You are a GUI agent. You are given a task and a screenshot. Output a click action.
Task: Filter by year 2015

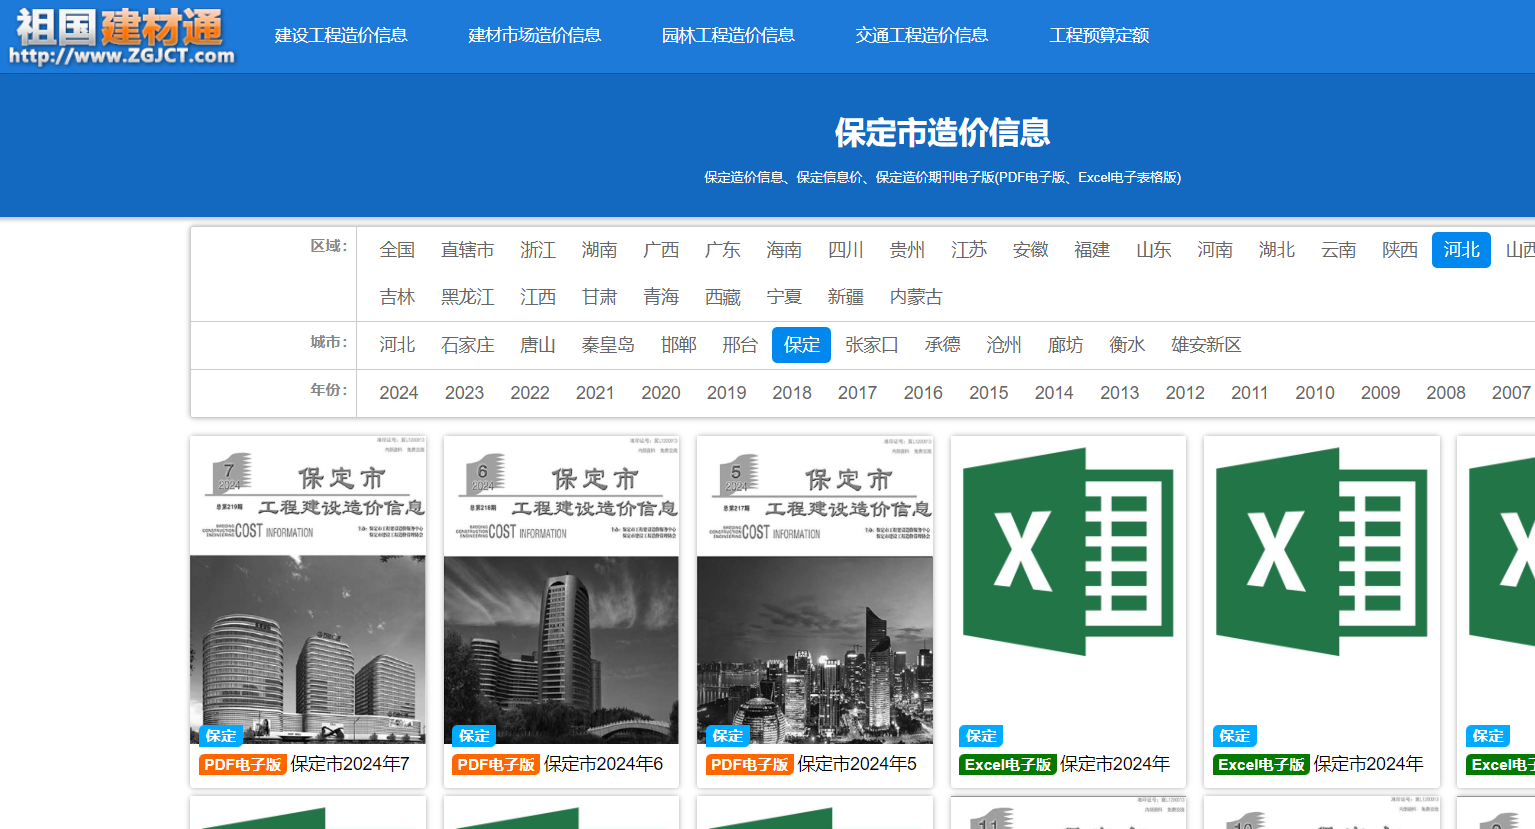click(989, 393)
